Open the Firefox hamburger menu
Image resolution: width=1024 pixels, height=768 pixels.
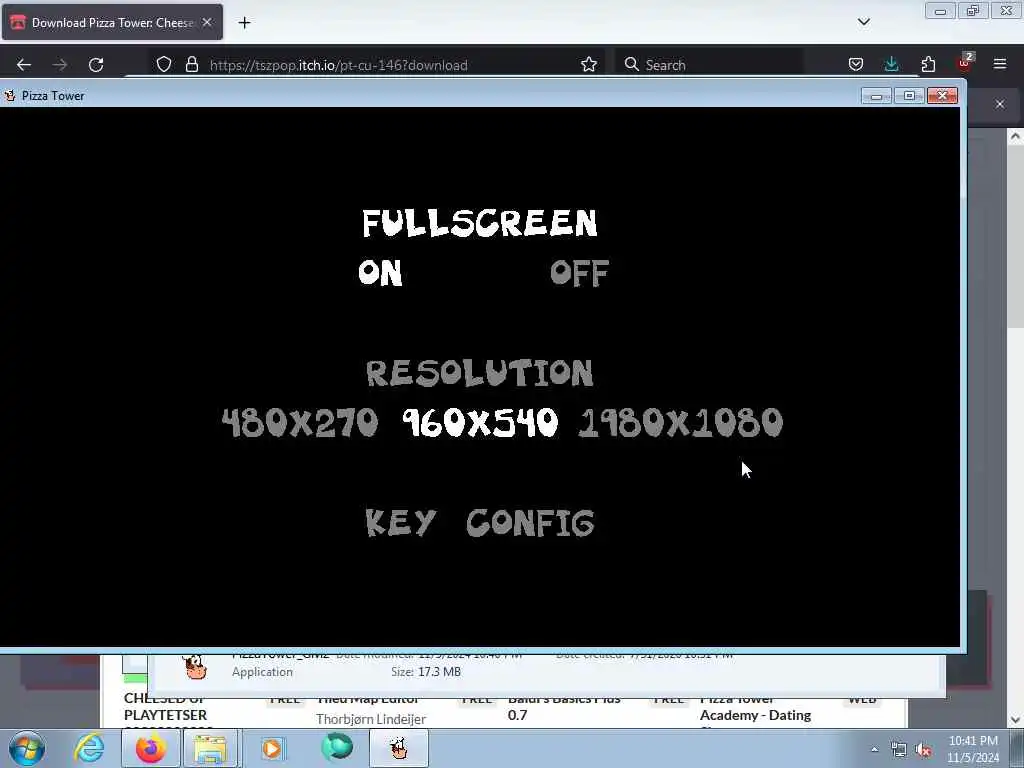(1000, 65)
